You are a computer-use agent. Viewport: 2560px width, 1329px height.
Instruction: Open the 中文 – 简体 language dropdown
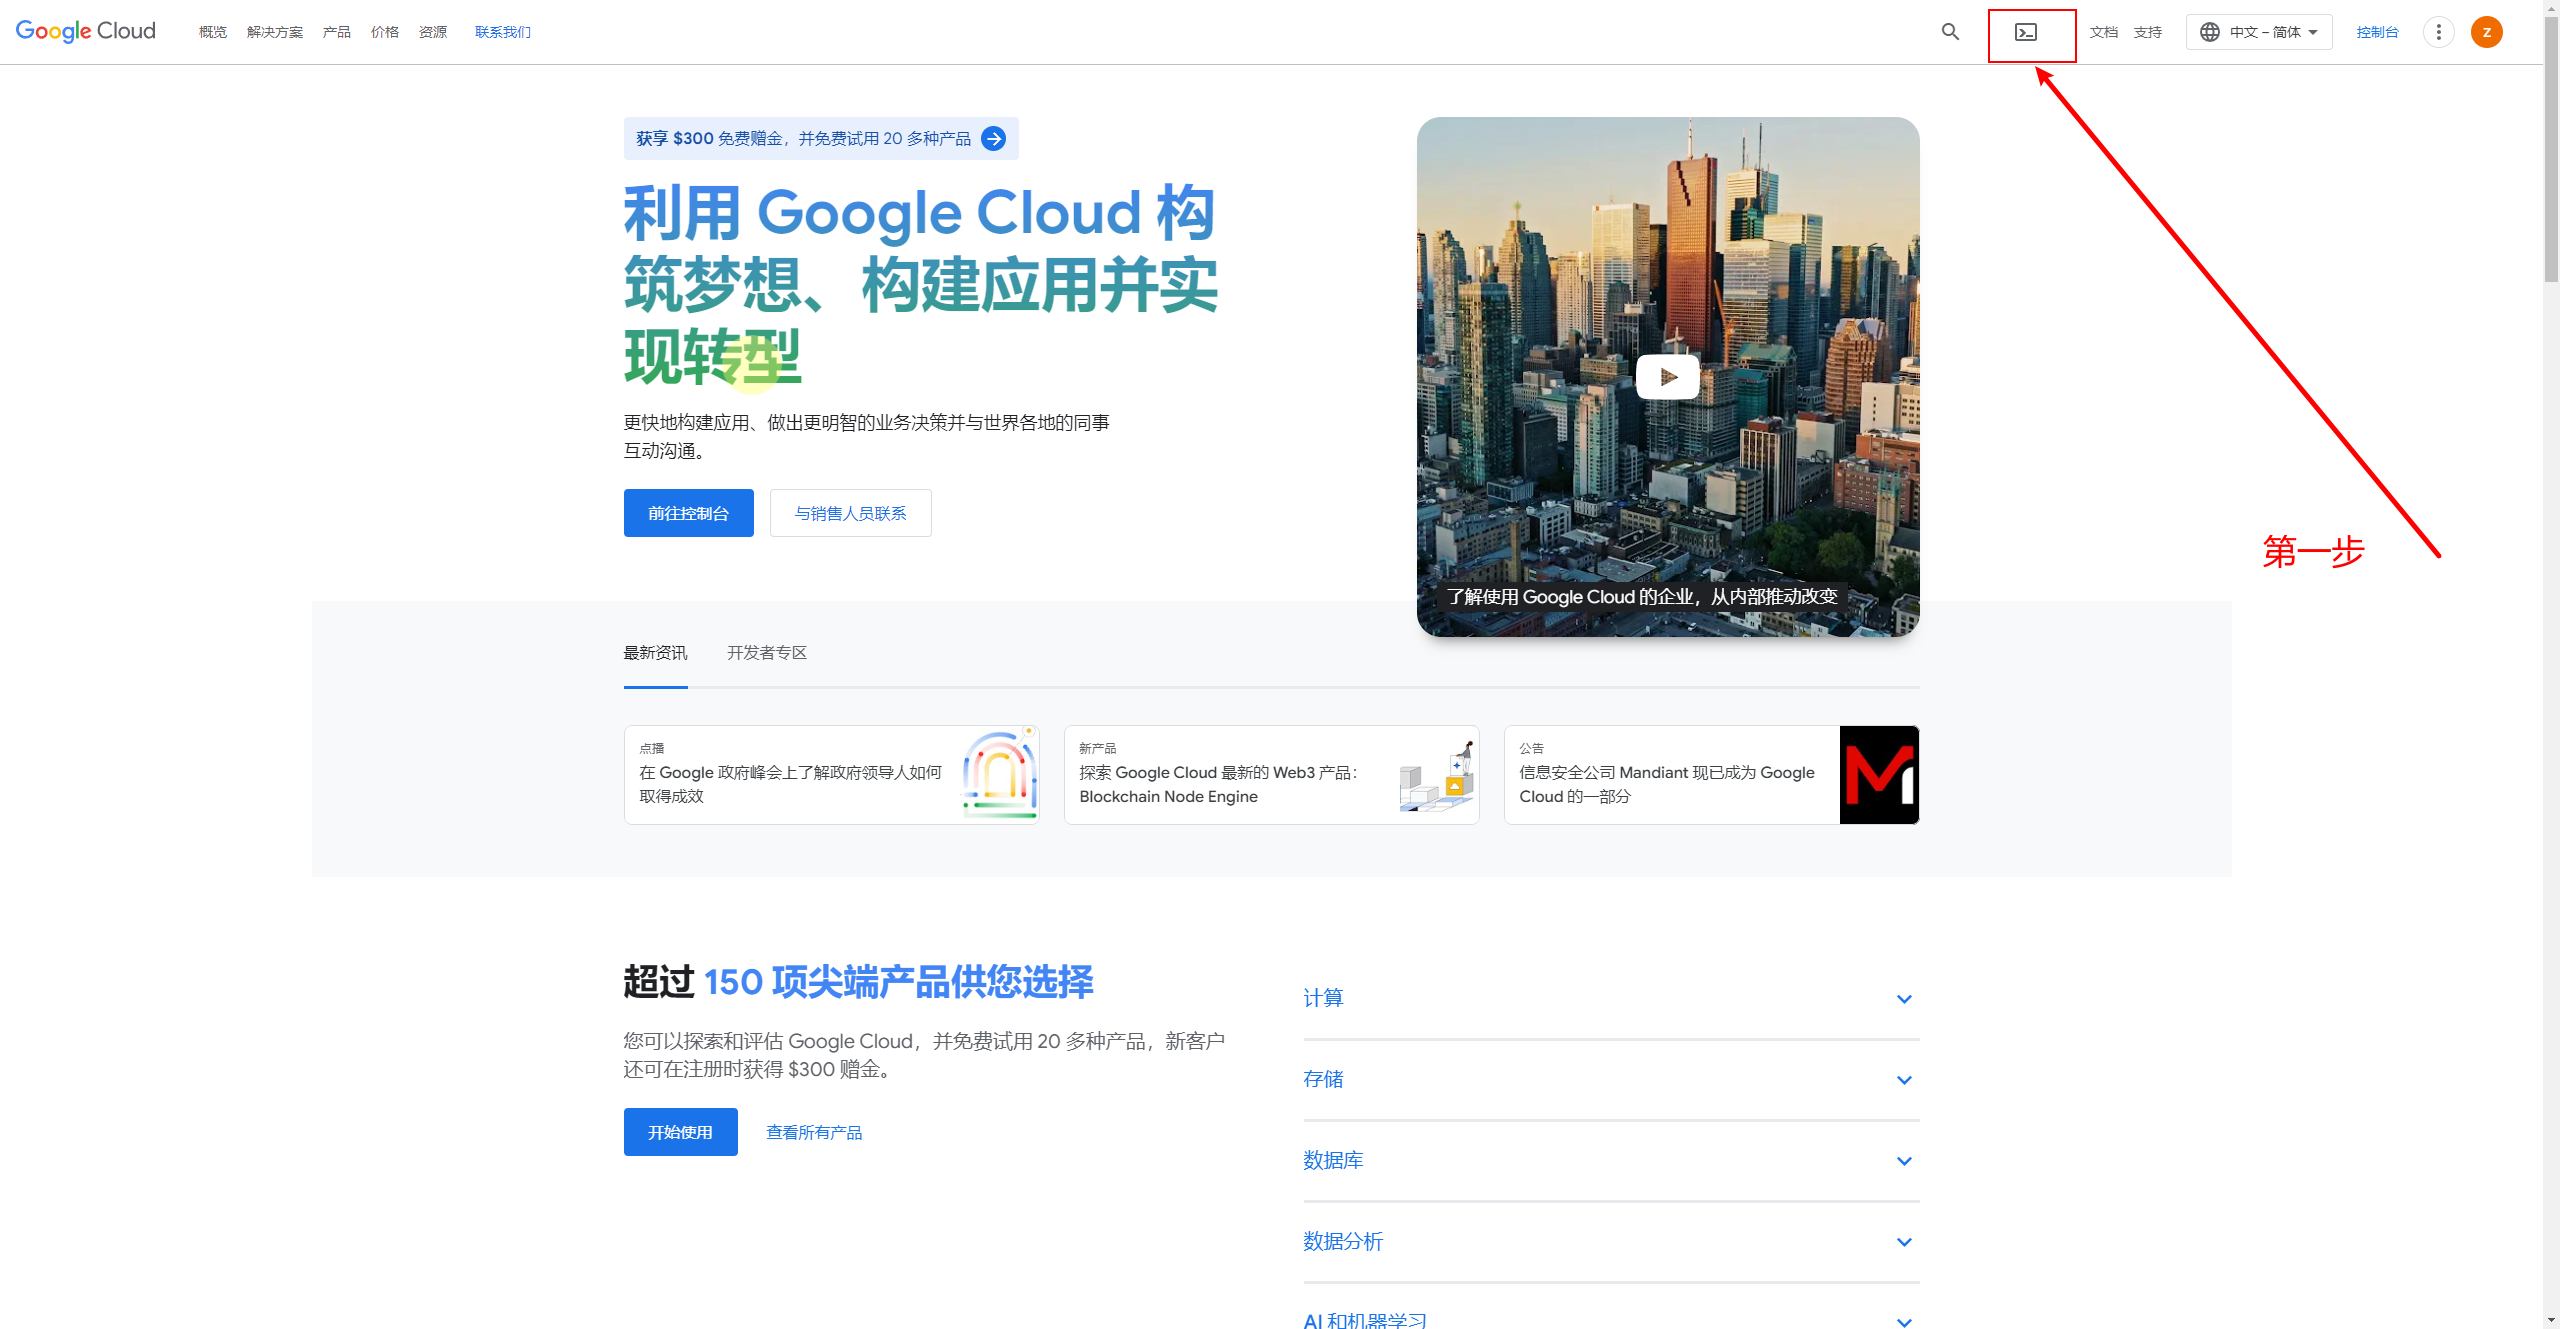pyautogui.click(x=2259, y=32)
